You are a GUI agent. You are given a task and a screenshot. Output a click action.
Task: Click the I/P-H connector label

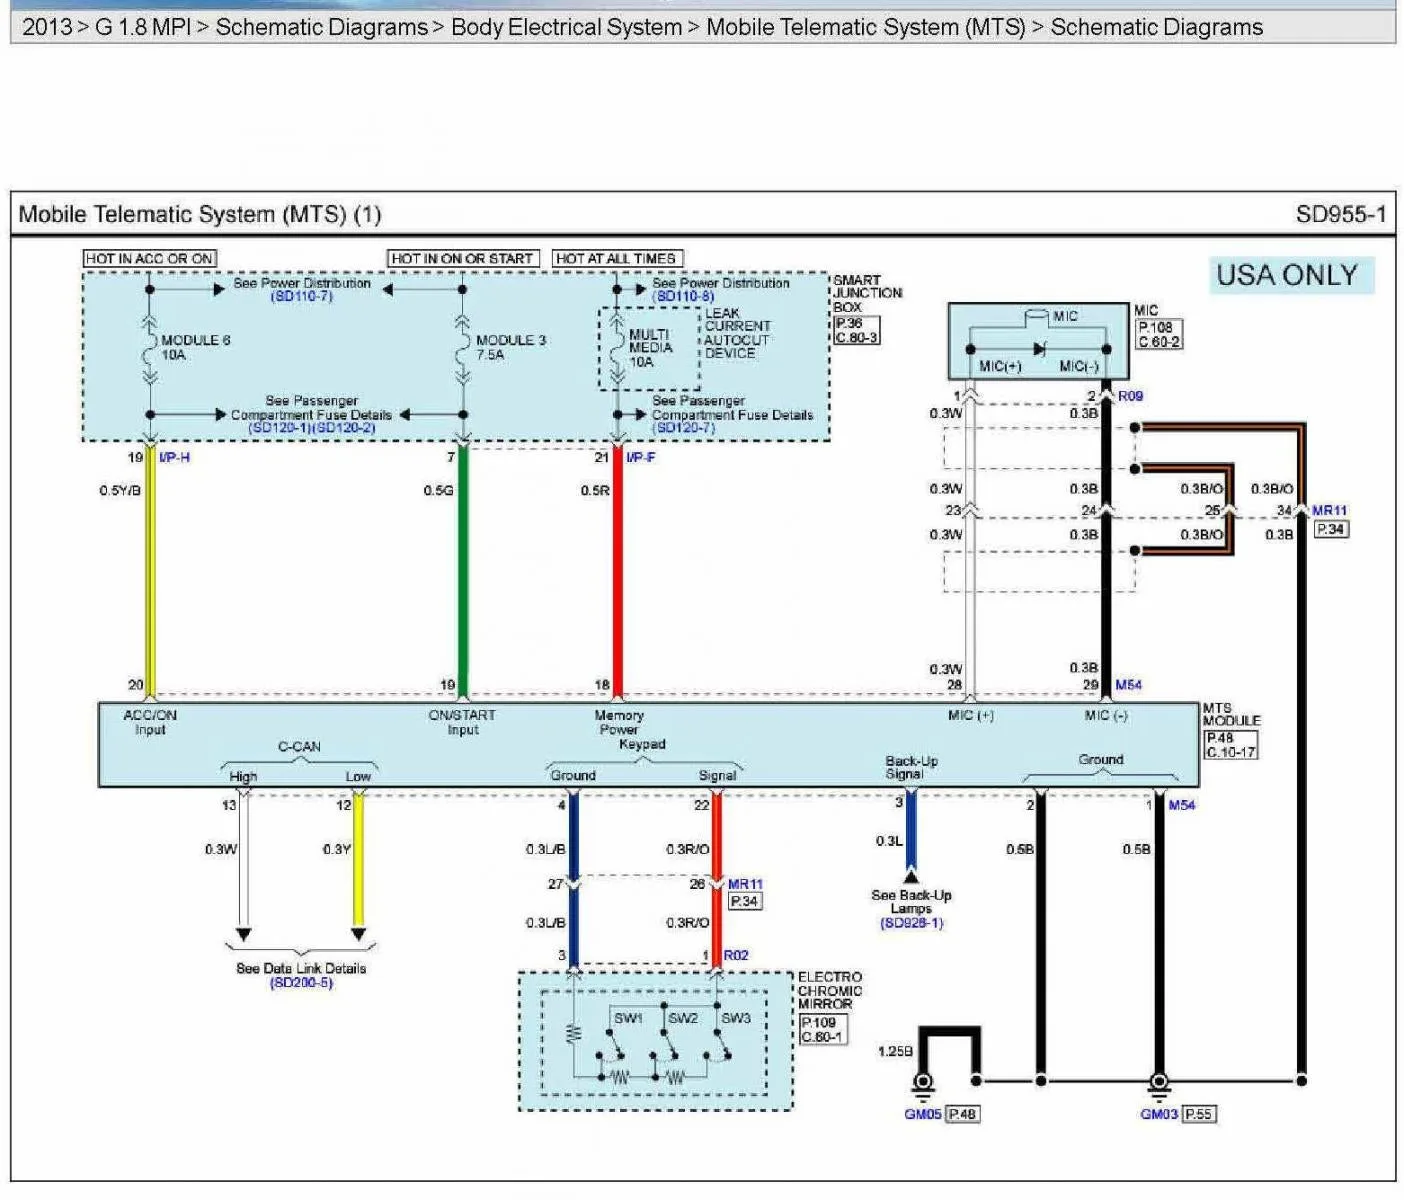(174, 457)
